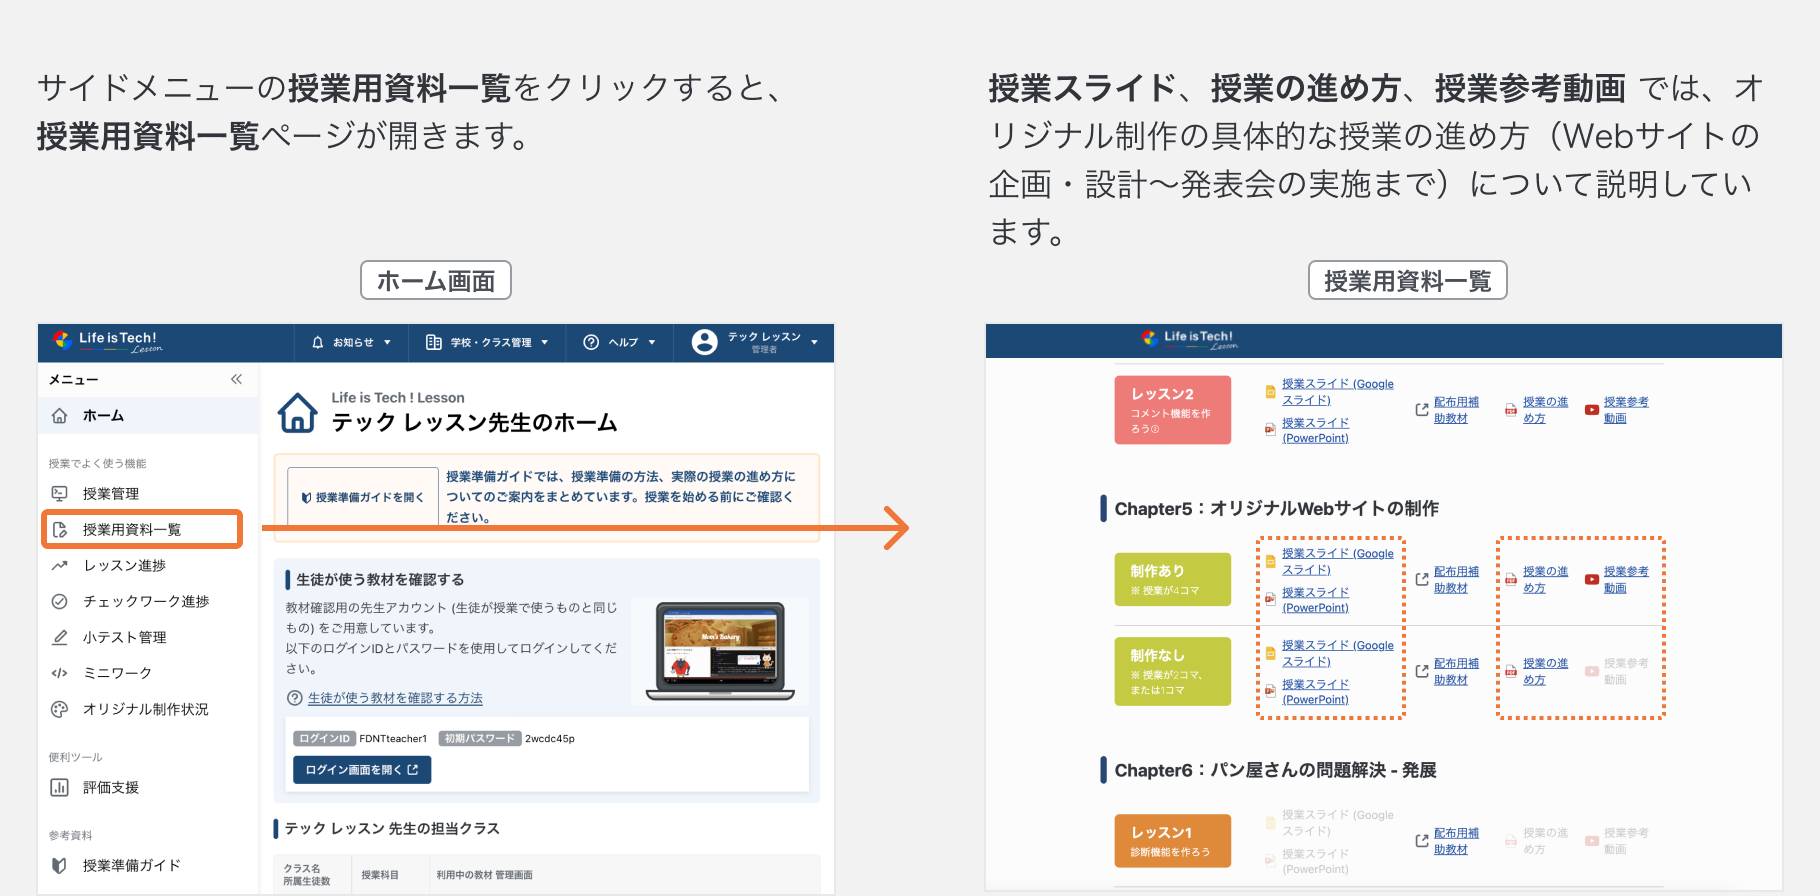Screen dimensions: 1820x896
Task: Click the チェックワーク進捗 checkmark icon
Action: (x=60, y=602)
